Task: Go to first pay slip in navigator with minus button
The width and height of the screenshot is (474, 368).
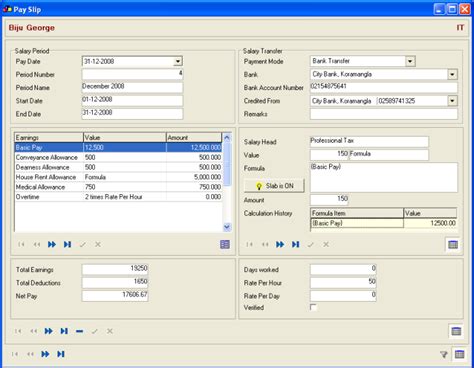Action: 18,331
